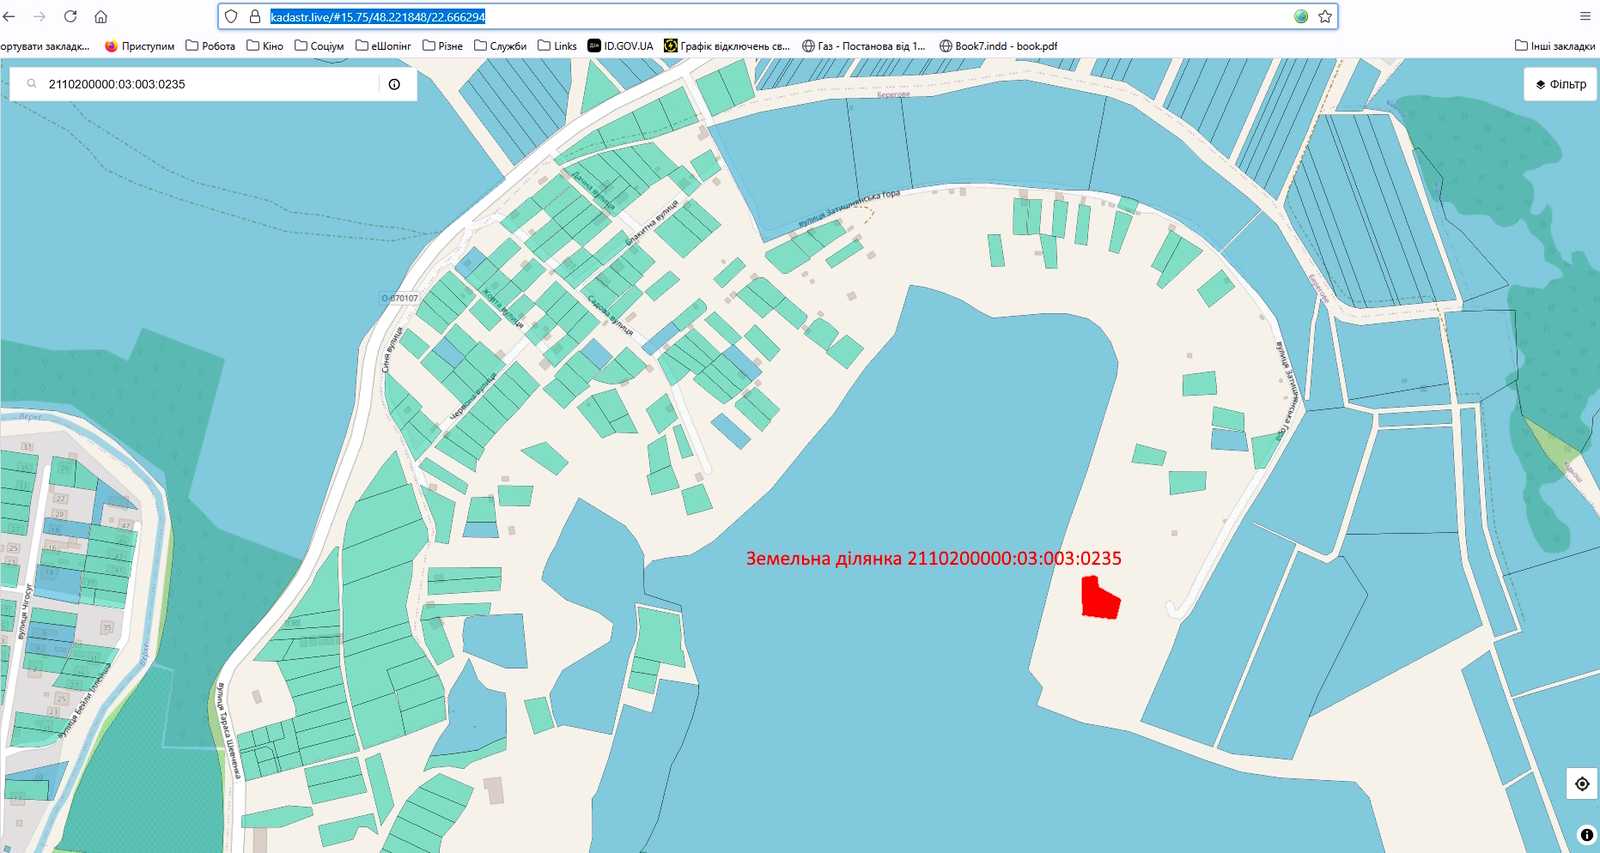This screenshot has width=1600, height=853.
Task: Open the Робота bookmarks folder
Action: 210,46
